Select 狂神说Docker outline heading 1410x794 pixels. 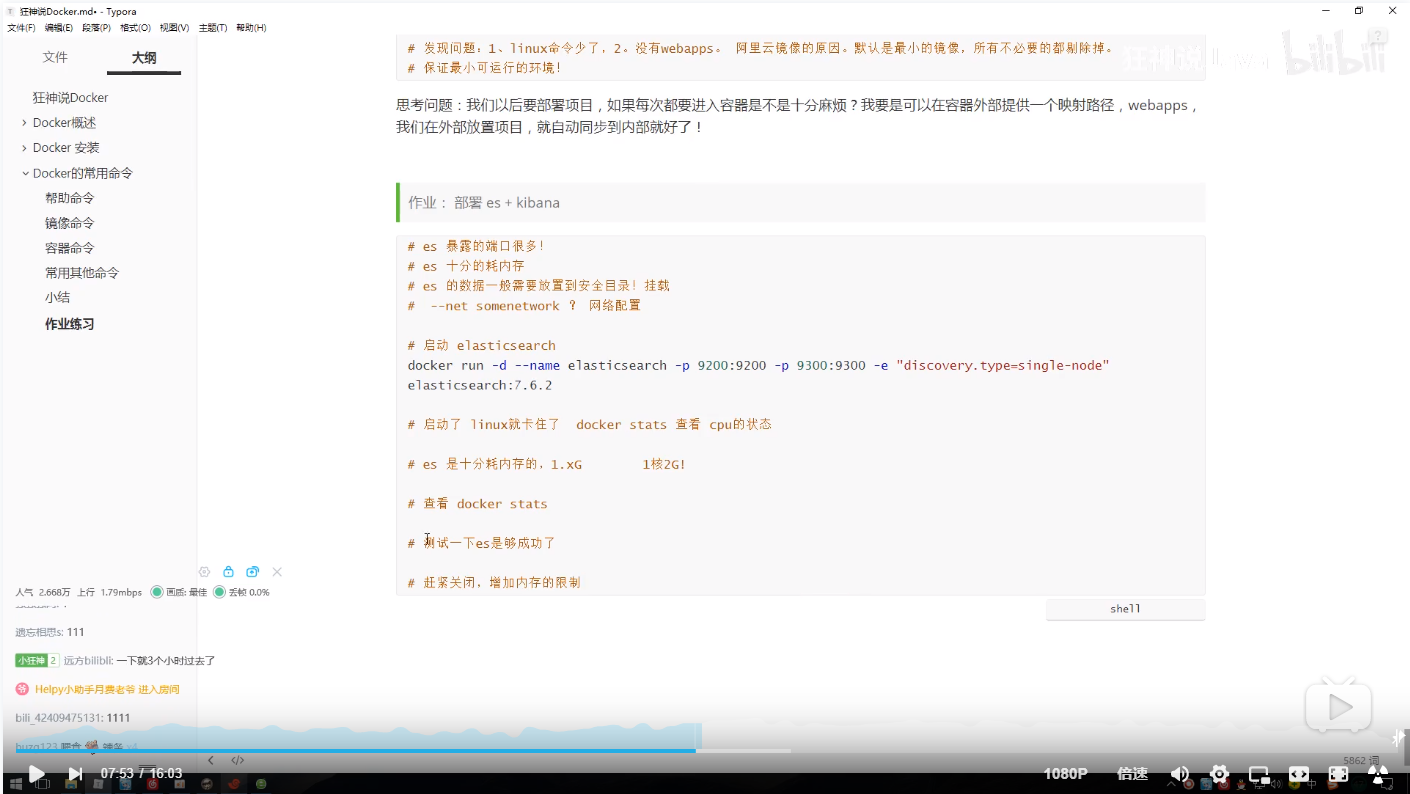tap(70, 98)
